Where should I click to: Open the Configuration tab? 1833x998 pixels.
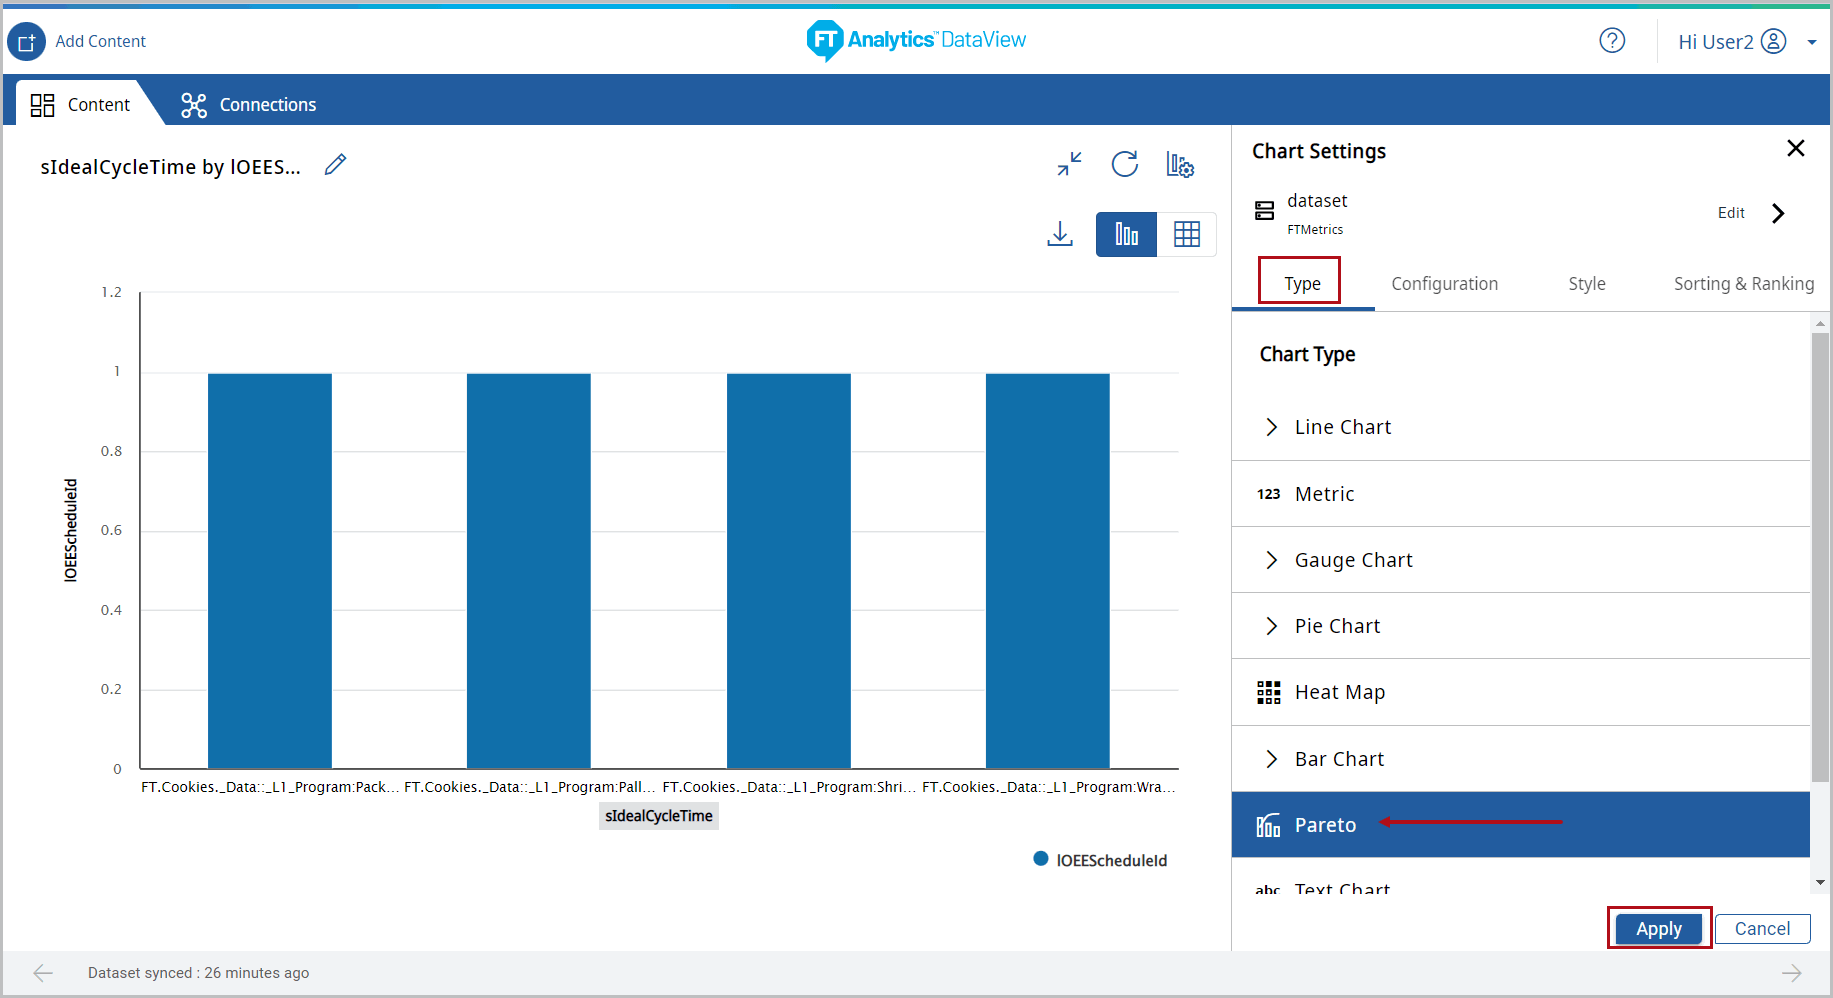(1444, 284)
